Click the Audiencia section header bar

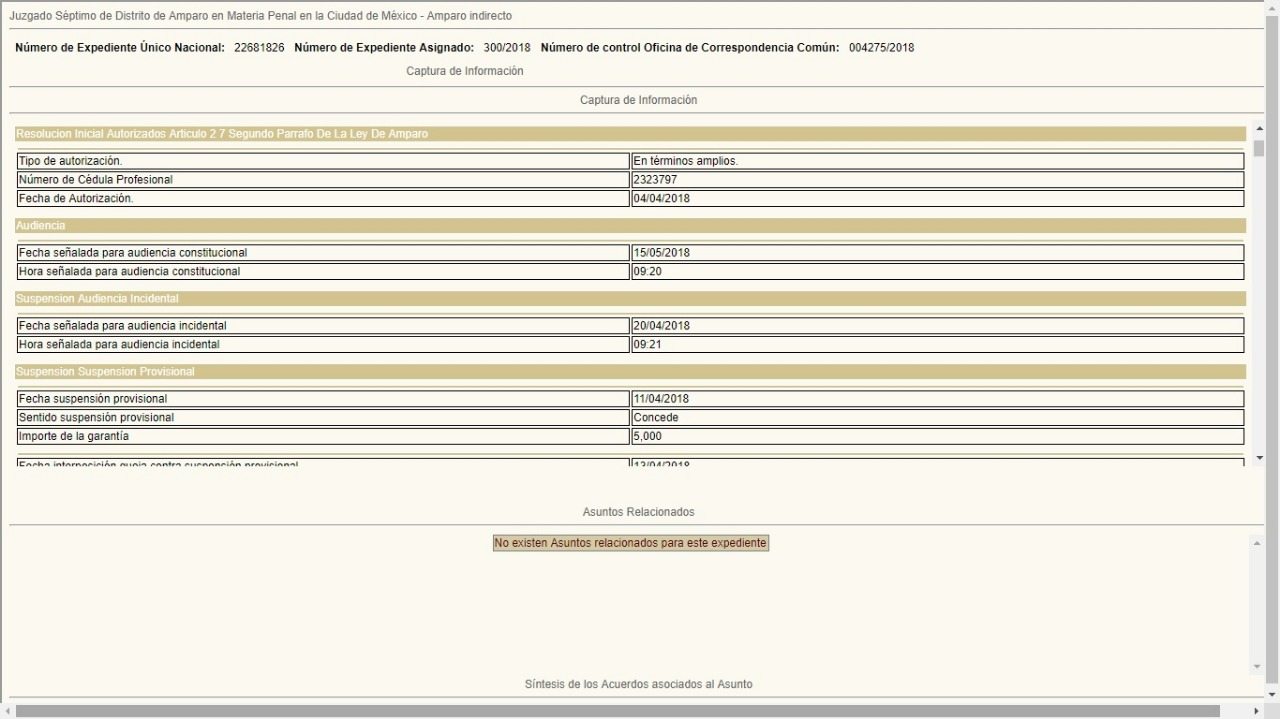[x=630, y=226]
